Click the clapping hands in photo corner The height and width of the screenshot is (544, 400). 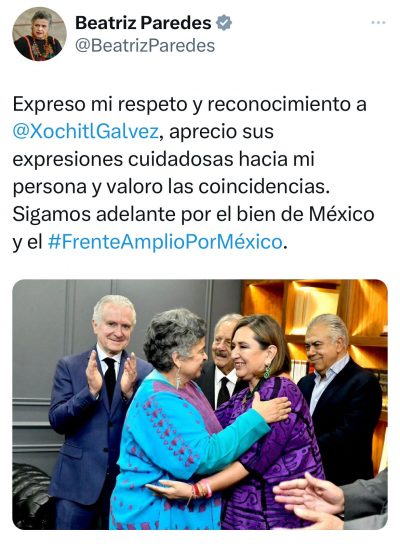click(330, 501)
